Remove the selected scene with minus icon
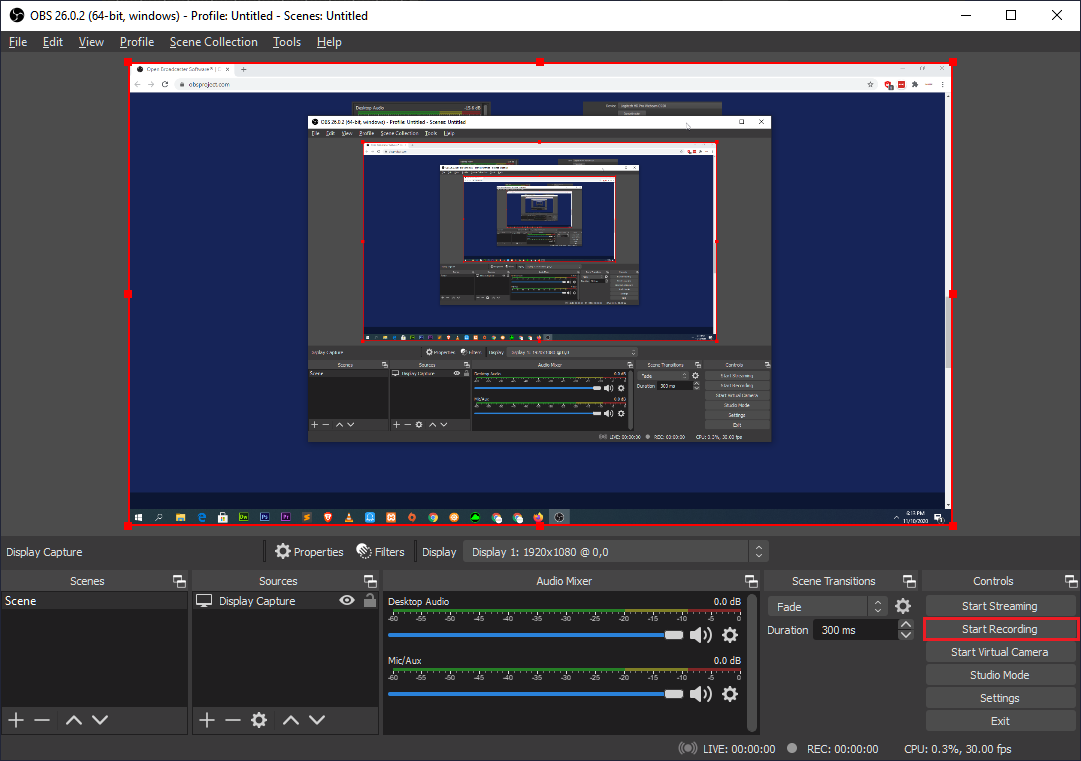Screen dimensions: 1081x761 point(42,720)
